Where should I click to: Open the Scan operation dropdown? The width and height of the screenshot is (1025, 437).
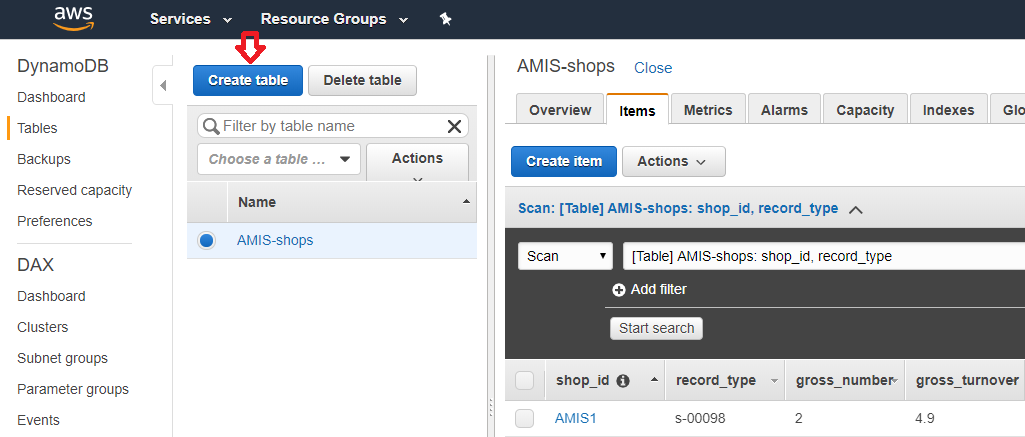(x=565, y=256)
